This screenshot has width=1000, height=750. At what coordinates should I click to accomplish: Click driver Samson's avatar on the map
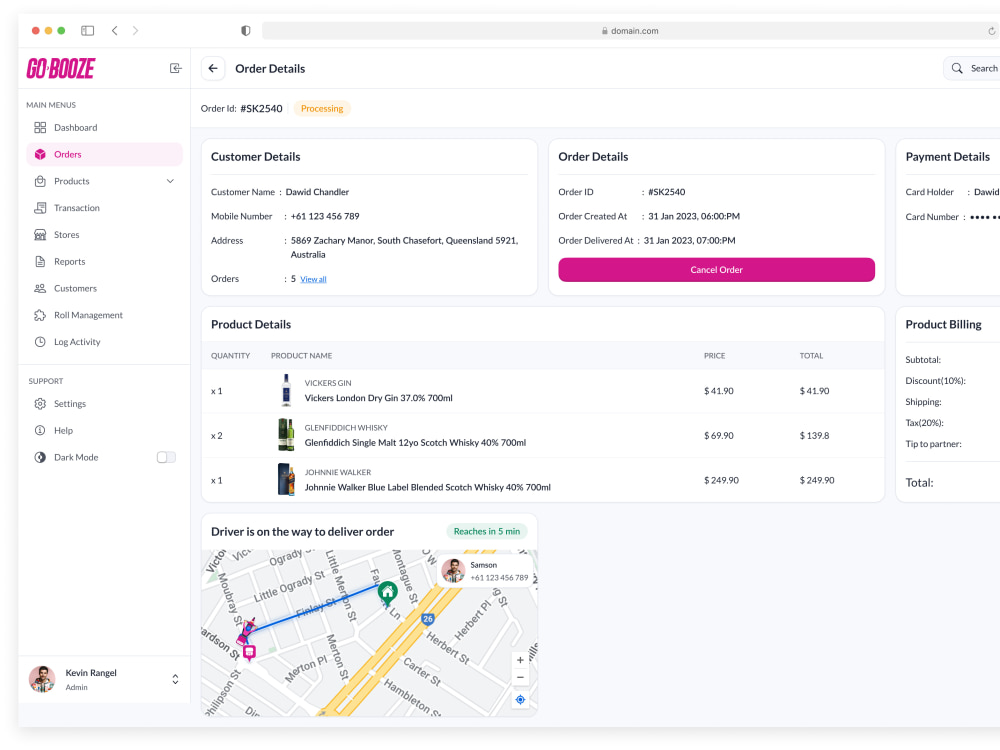pyautogui.click(x=453, y=571)
